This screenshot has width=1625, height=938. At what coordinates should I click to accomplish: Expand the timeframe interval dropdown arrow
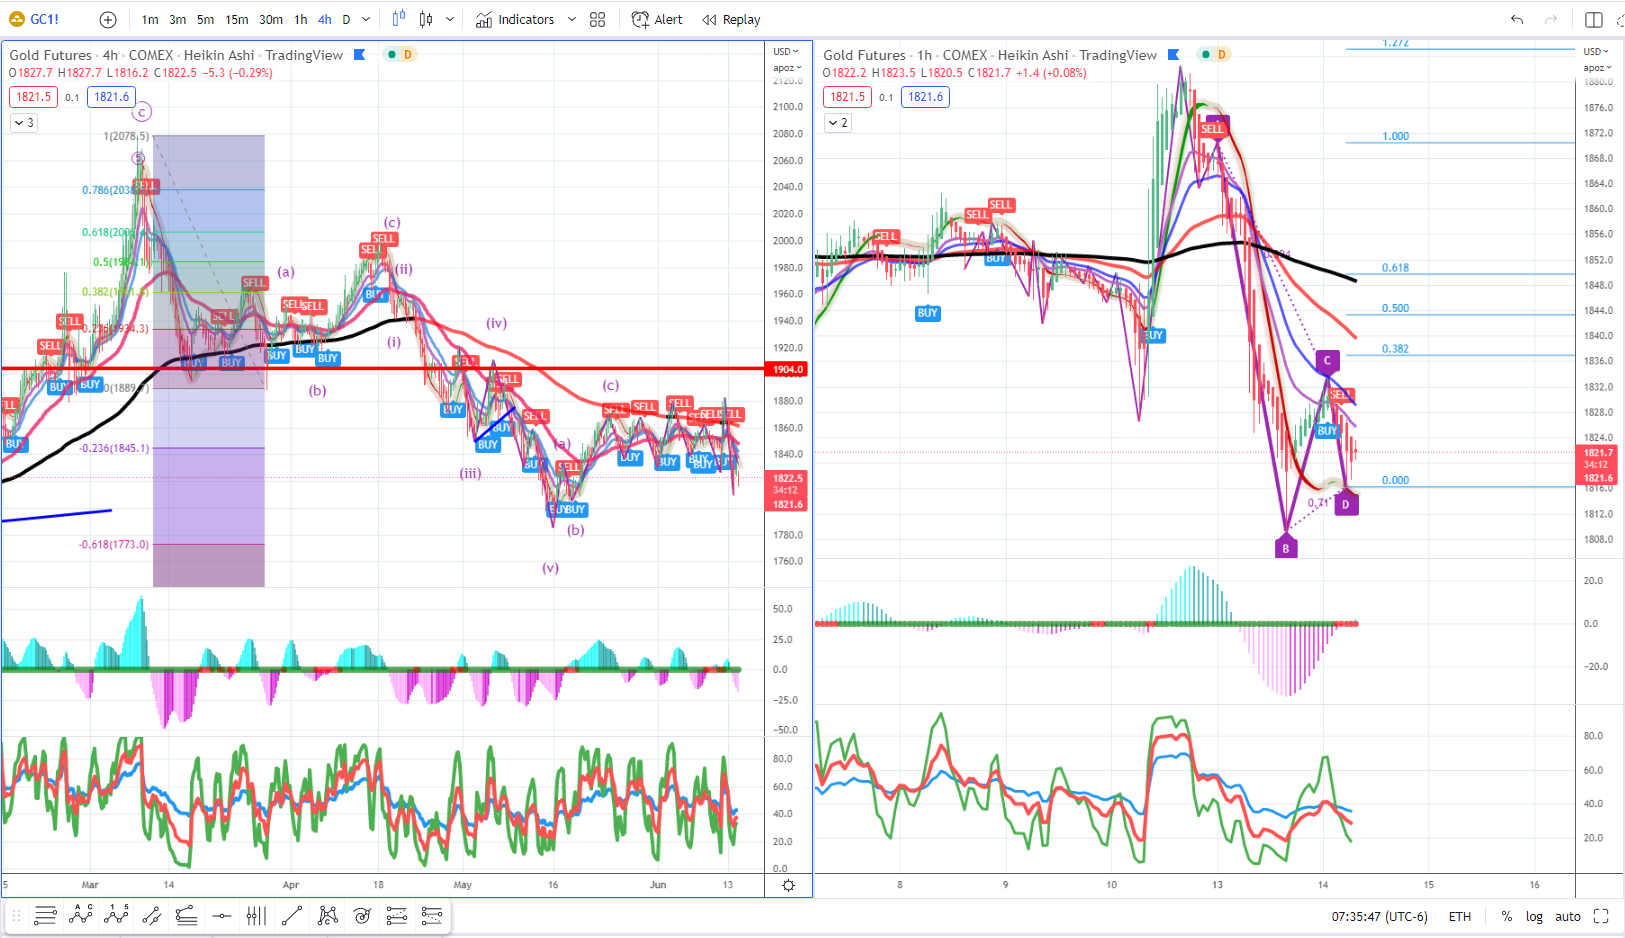tap(366, 20)
